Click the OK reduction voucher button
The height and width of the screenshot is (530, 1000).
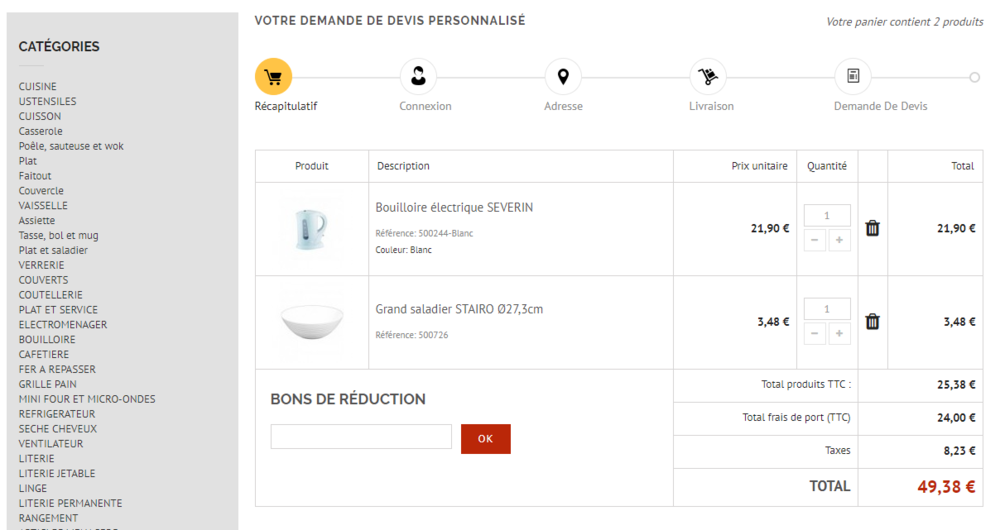pos(485,438)
